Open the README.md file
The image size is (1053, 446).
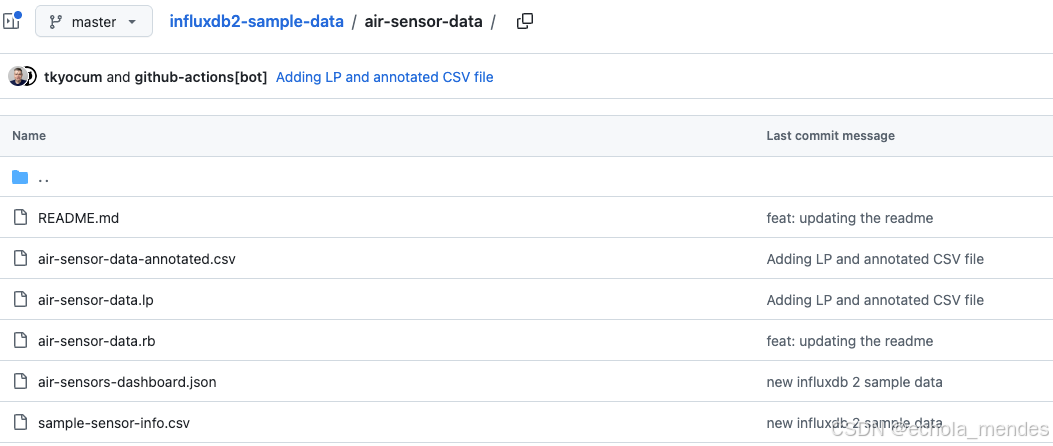point(79,218)
